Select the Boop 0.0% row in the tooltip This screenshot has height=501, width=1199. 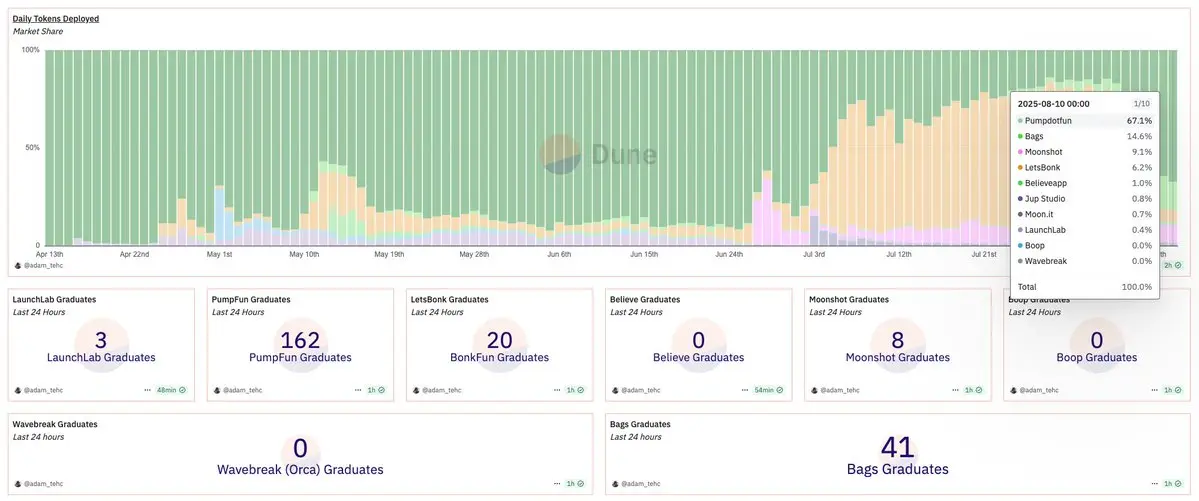click(1085, 246)
